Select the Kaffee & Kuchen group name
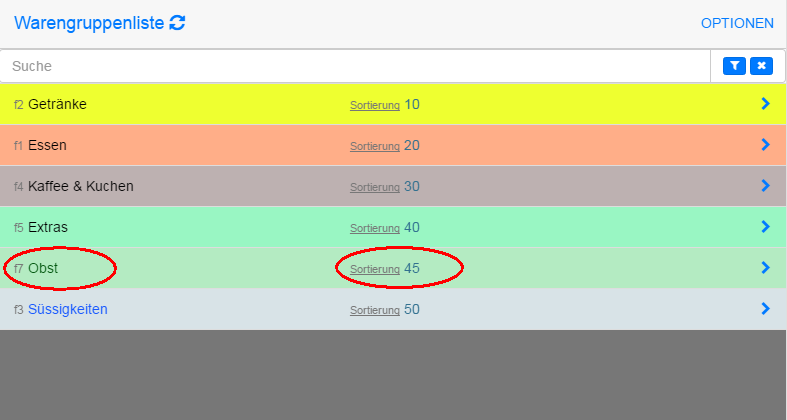Viewport: 787px width, 420px height. tap(81, 186)
